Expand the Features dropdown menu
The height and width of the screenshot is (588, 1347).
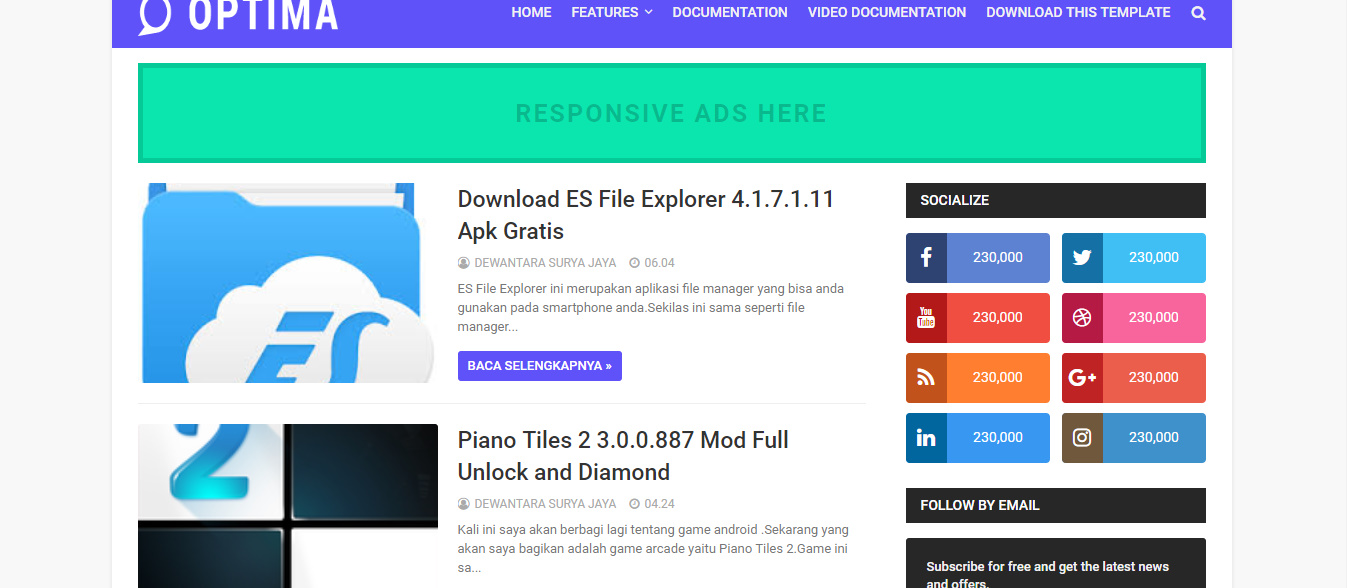click(612, 12)
